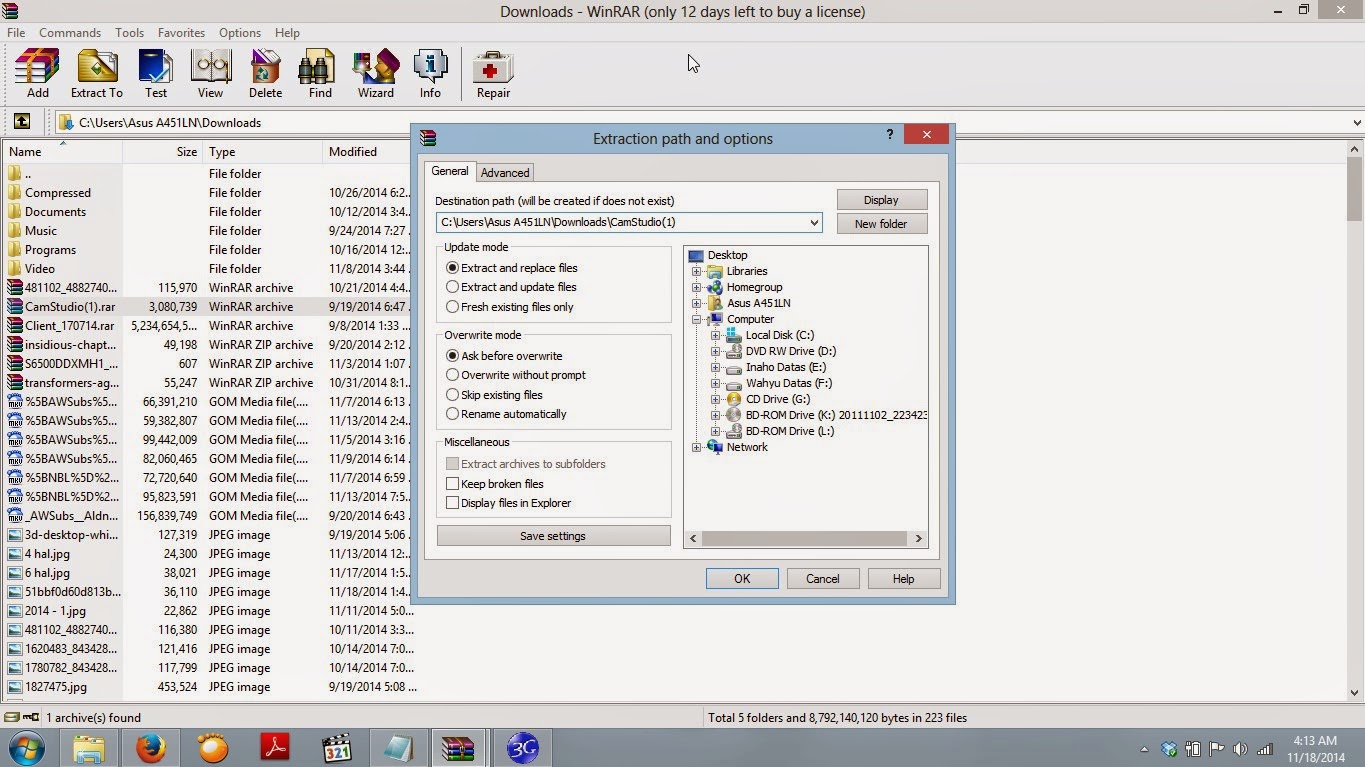Open the address bar path dropdown
Viewport: 1365px width, 767px height.
[1357, 123]
